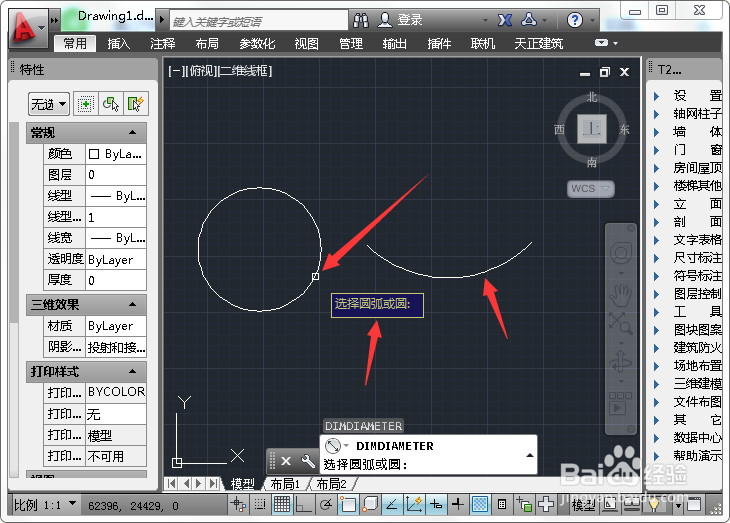Toggle Object Snap in status bar

(348, 504)
